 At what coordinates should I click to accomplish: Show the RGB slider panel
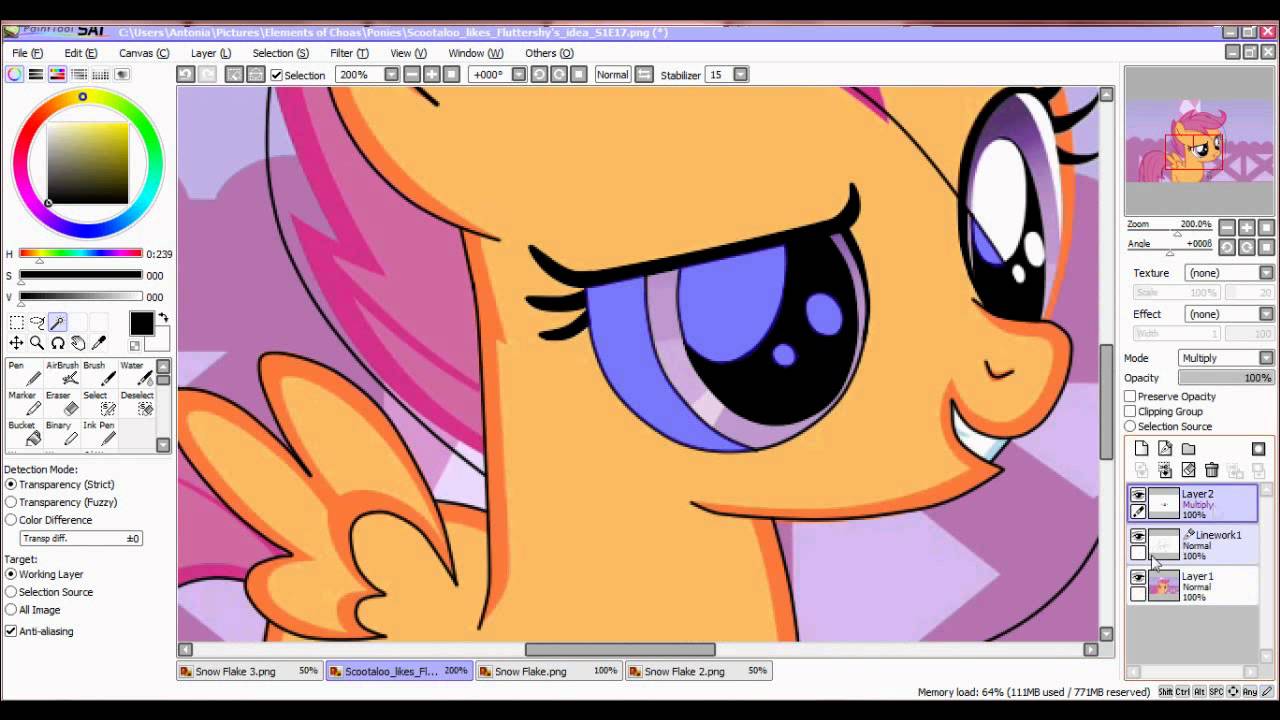(x=36, y=74)
